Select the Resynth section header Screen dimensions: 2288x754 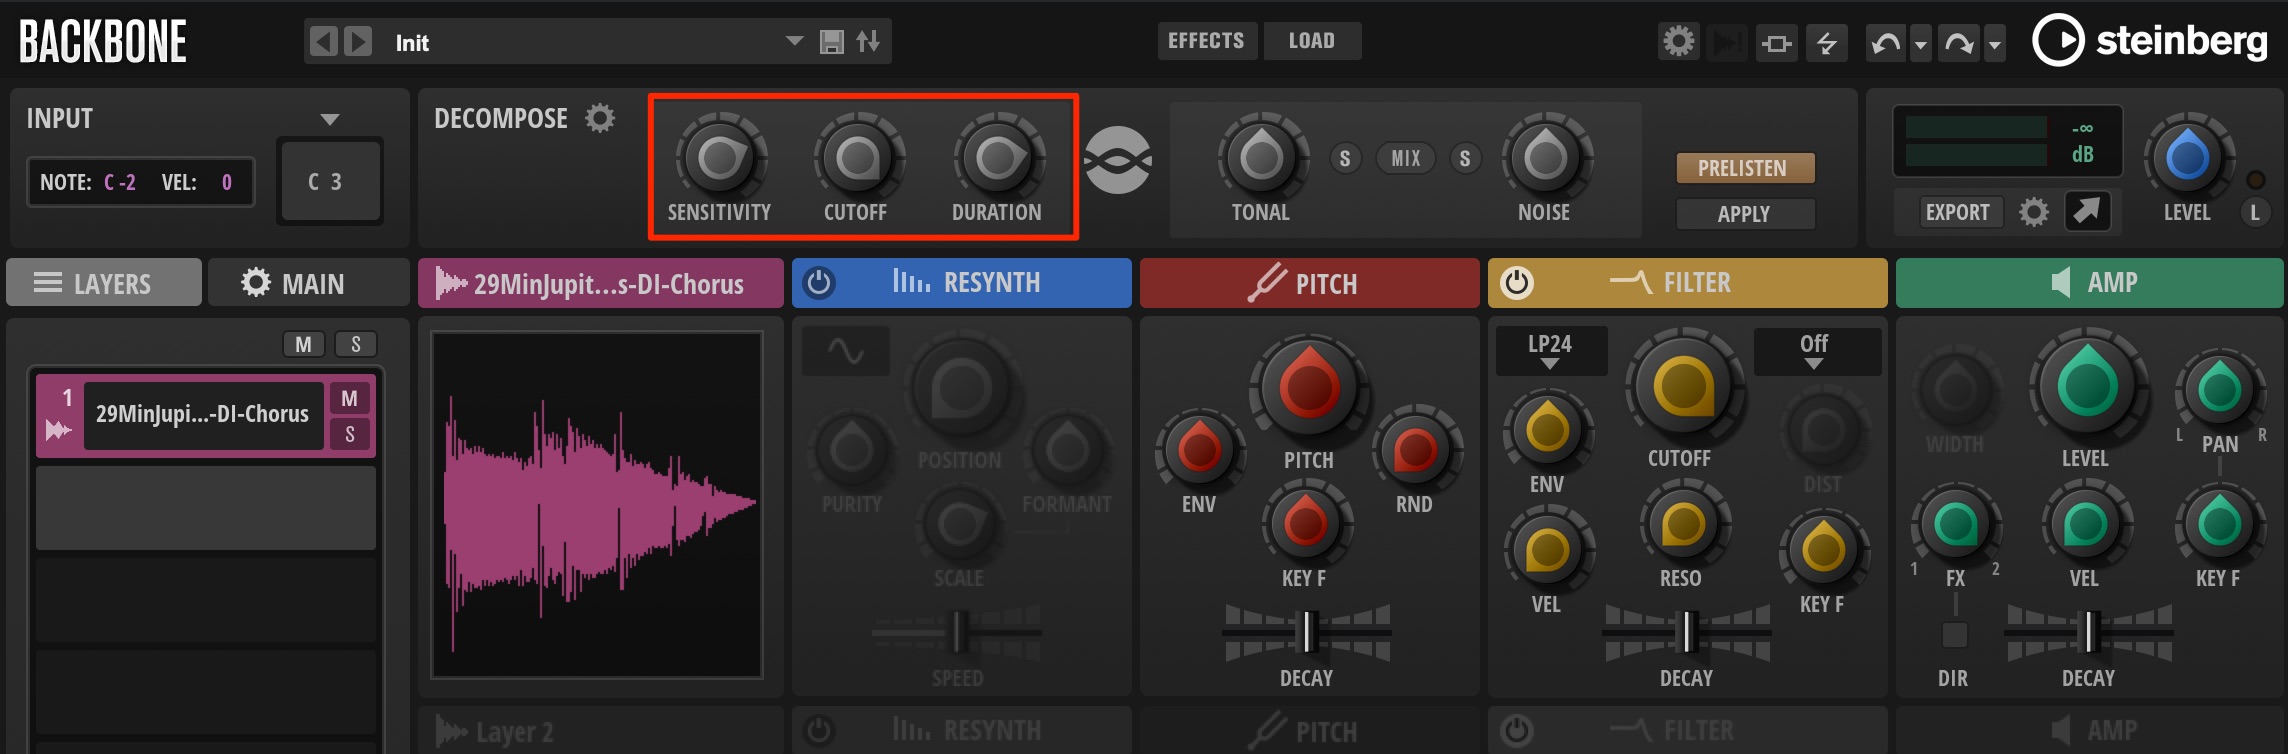coord(962,283)
